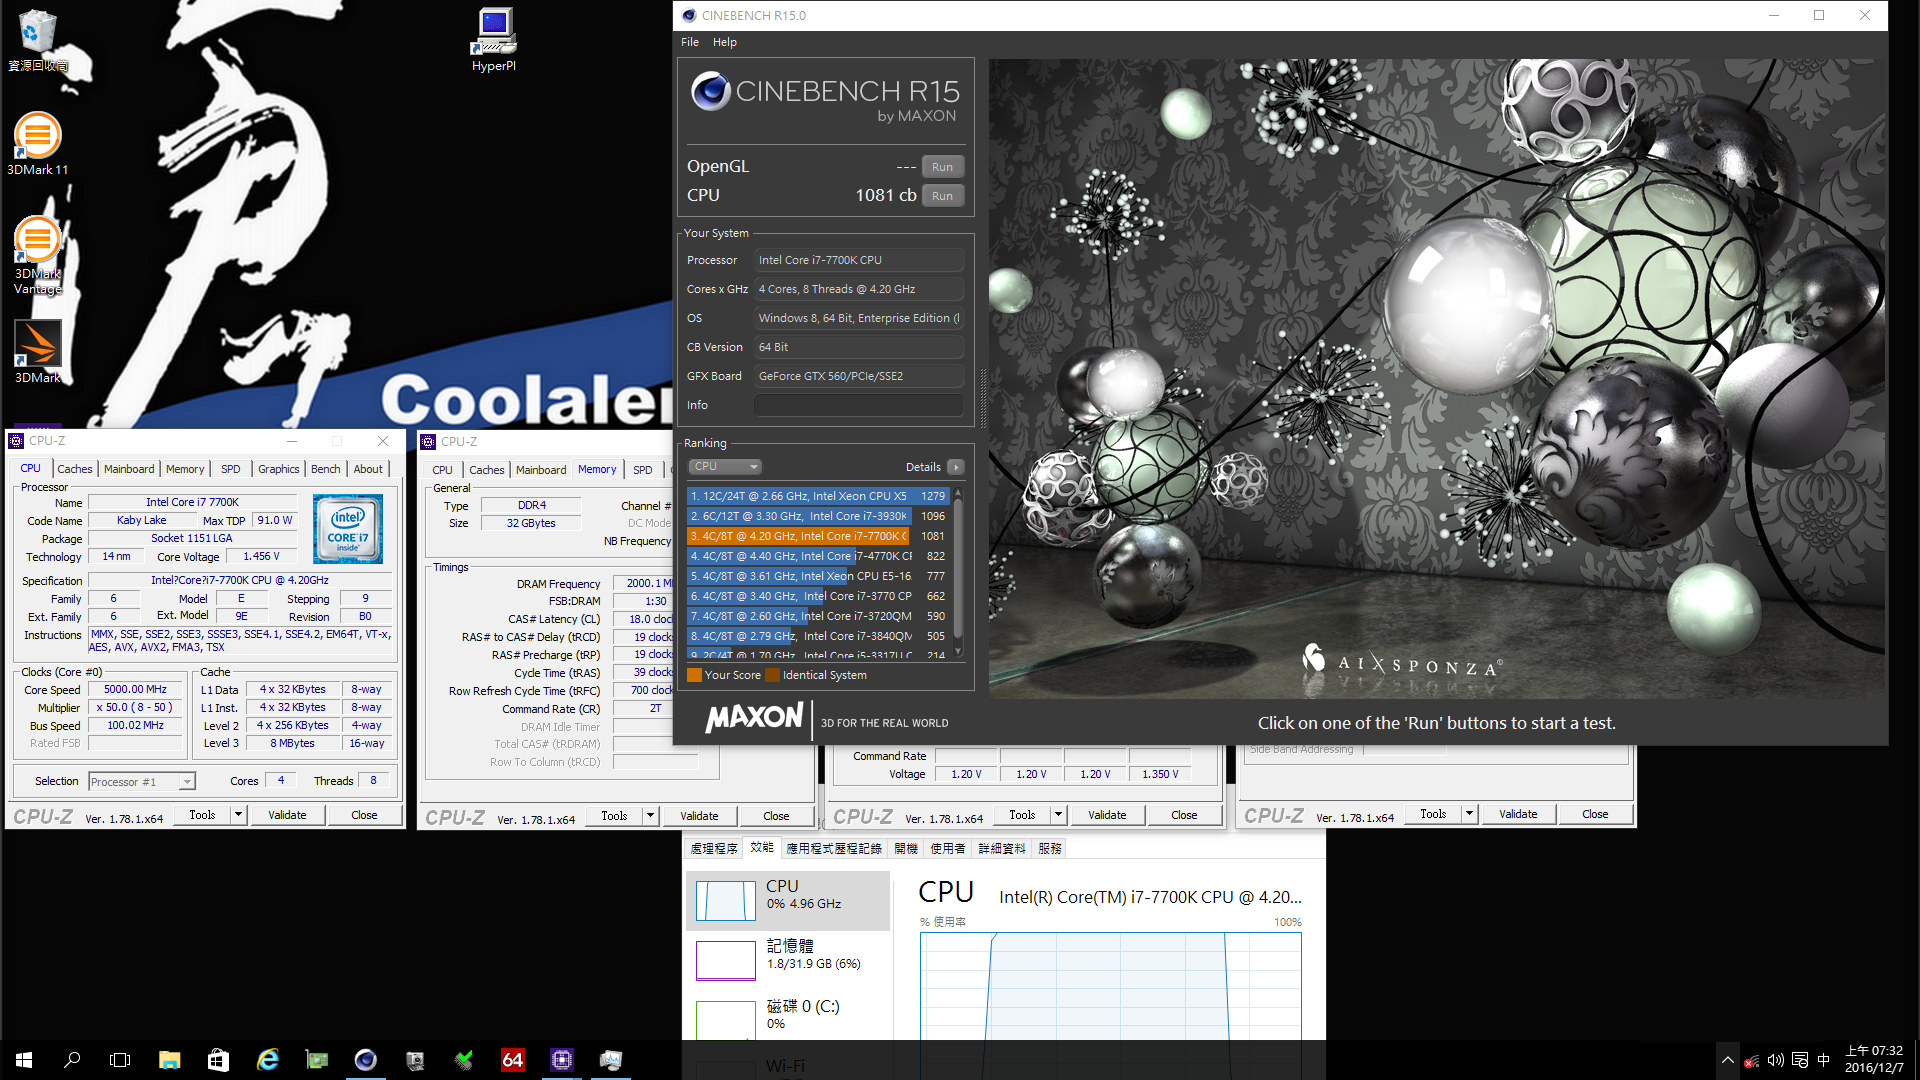The width and height of the screenshot is (1920, 1080).
Task: Open the details tab 詳細資料 in Task Manager
Action: tap(1002, 848)
